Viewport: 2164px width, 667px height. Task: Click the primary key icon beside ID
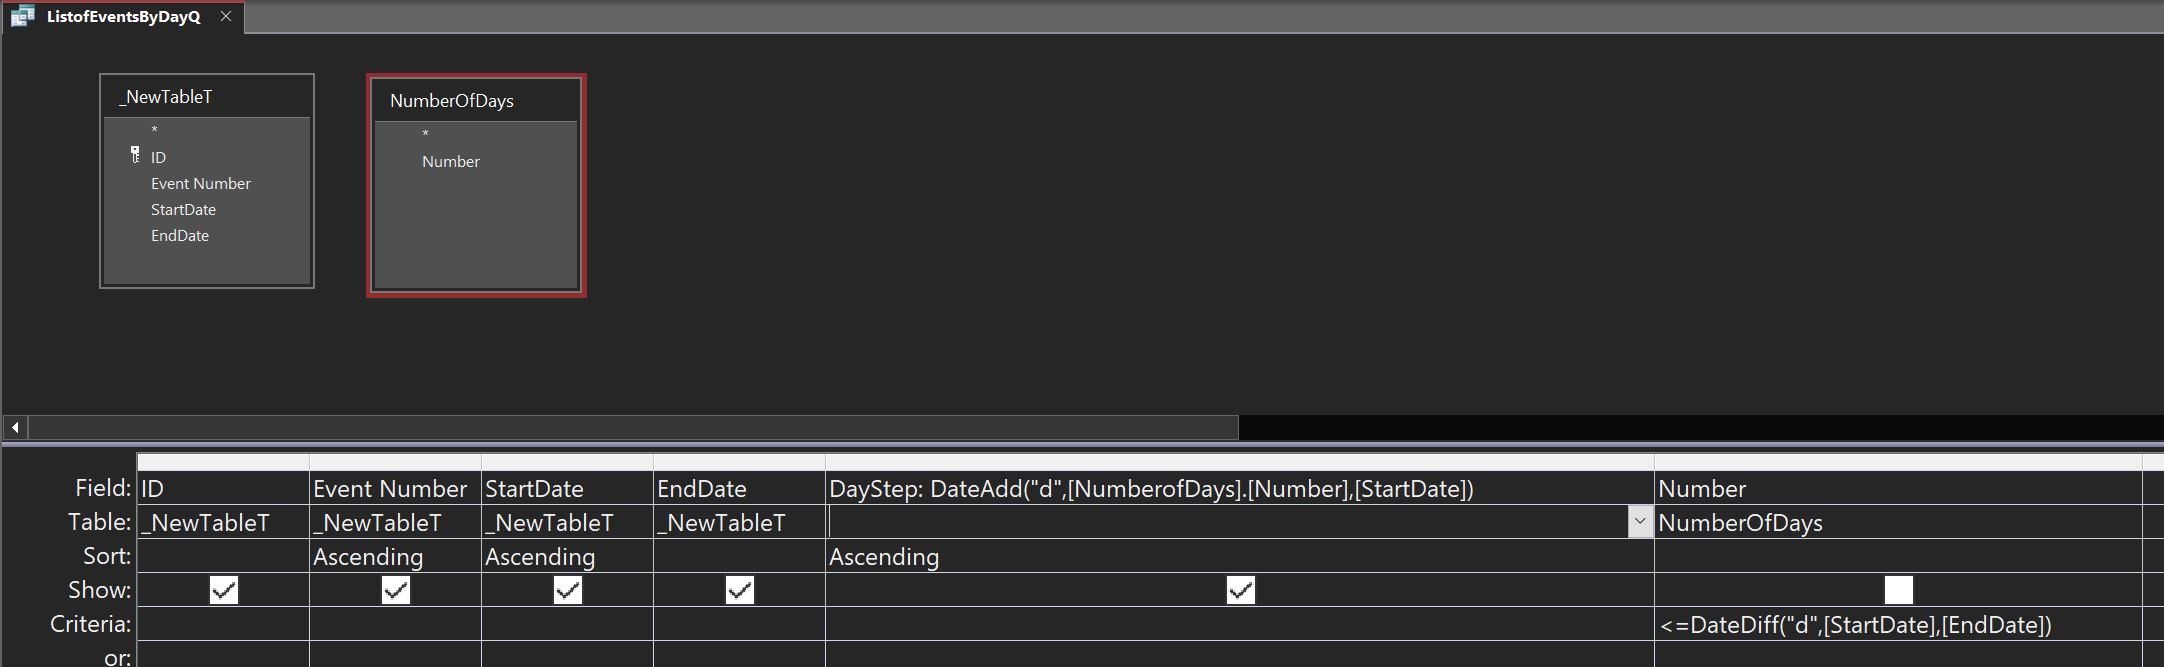click(135, 155)
